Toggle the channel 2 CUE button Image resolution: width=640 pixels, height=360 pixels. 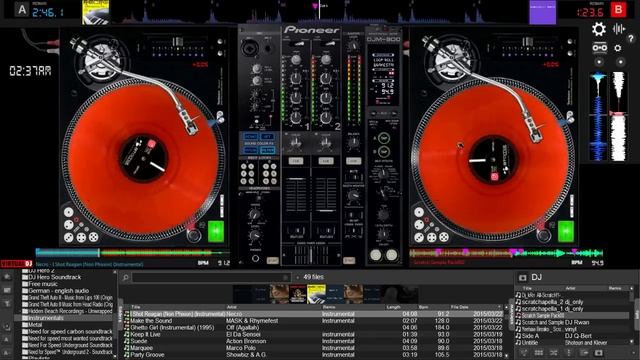point(326,161)
